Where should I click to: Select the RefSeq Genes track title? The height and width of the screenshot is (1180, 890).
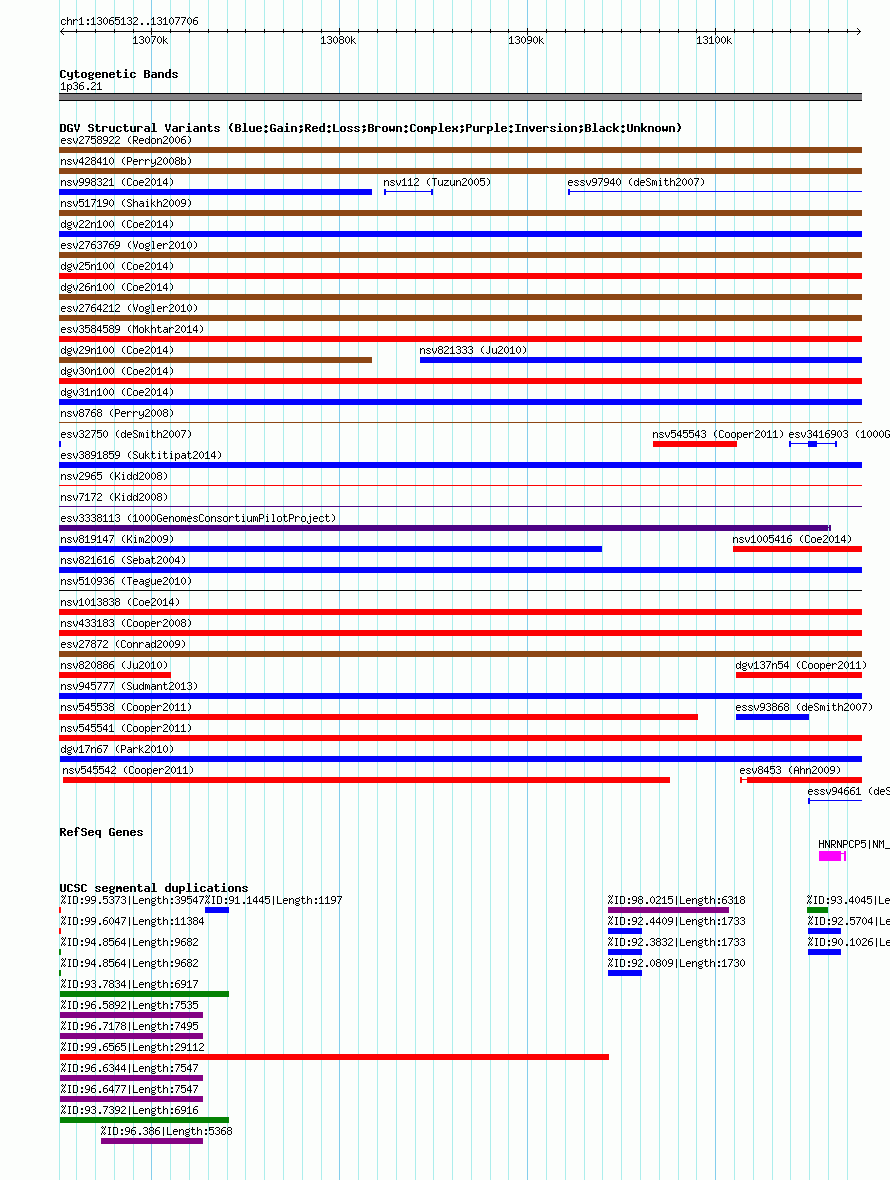pos(102,832)
